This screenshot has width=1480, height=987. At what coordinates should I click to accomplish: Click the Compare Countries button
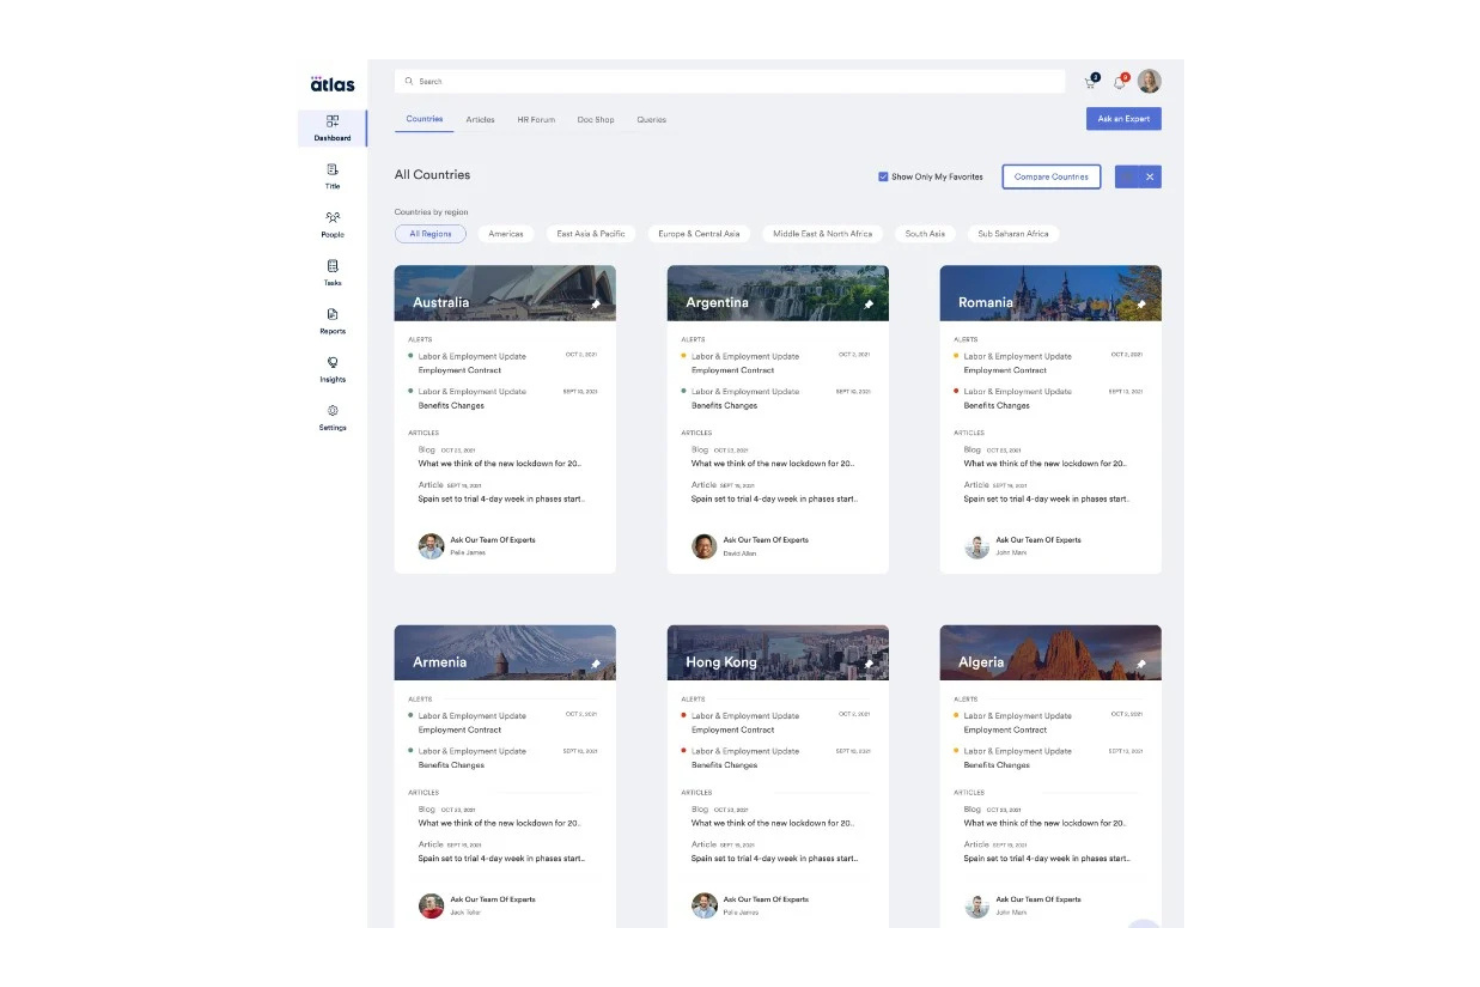click(x=1051, y=177)
